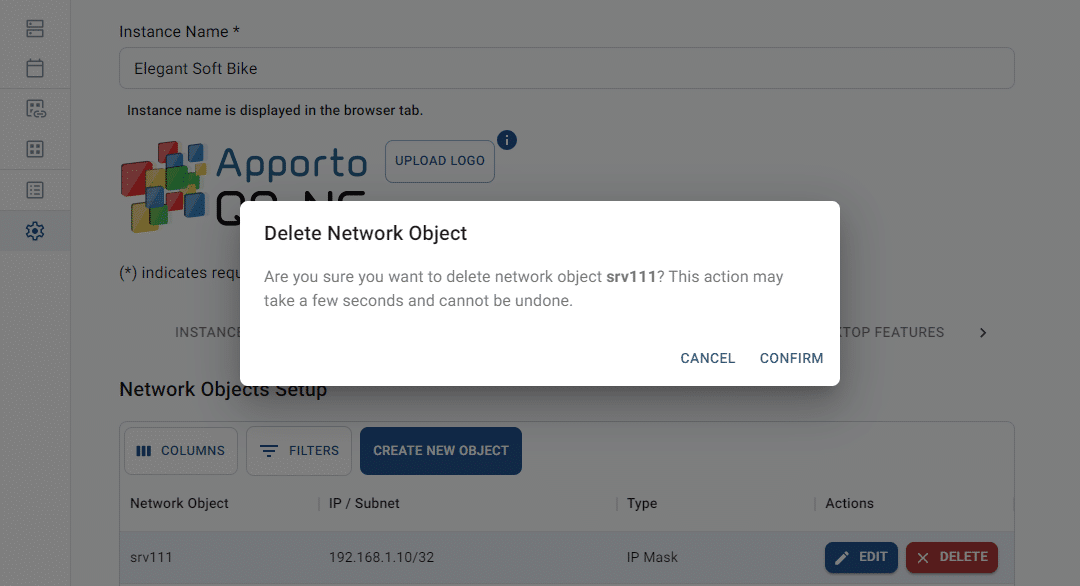Select the calendar icon in the sidebar
Screen dimensions: 1080x586
click(x=34, y=68)
